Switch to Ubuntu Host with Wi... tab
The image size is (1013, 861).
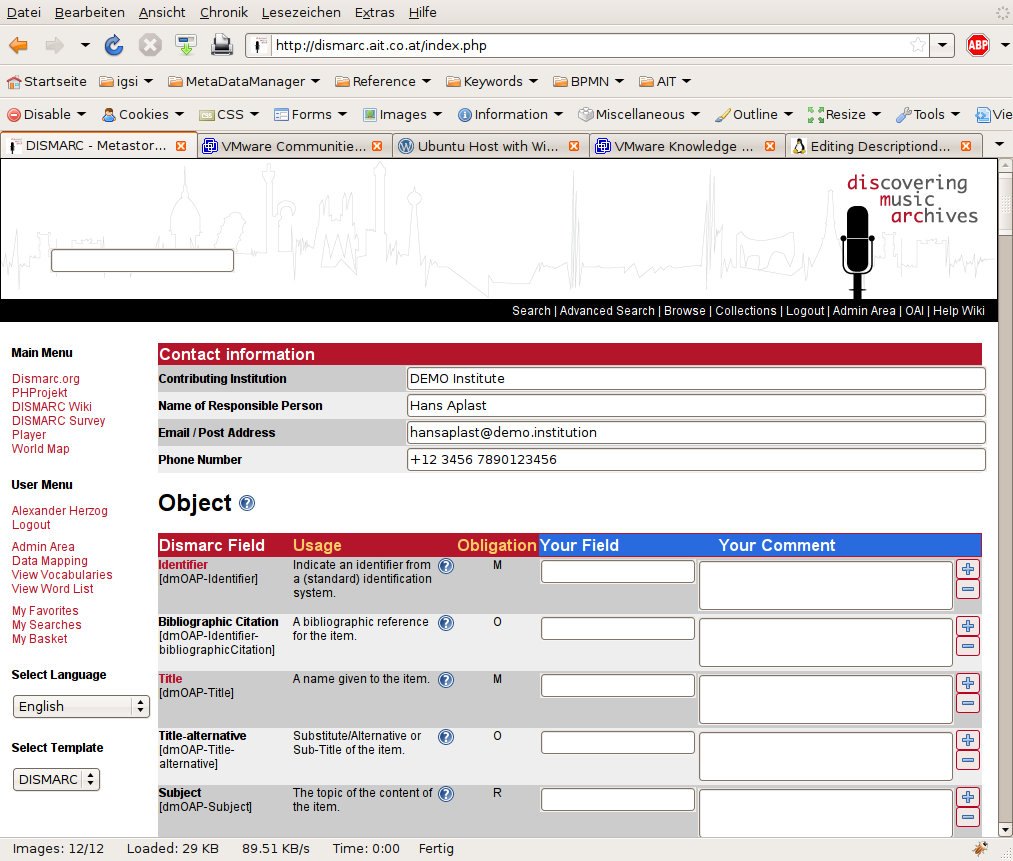[x=489, y=146]
